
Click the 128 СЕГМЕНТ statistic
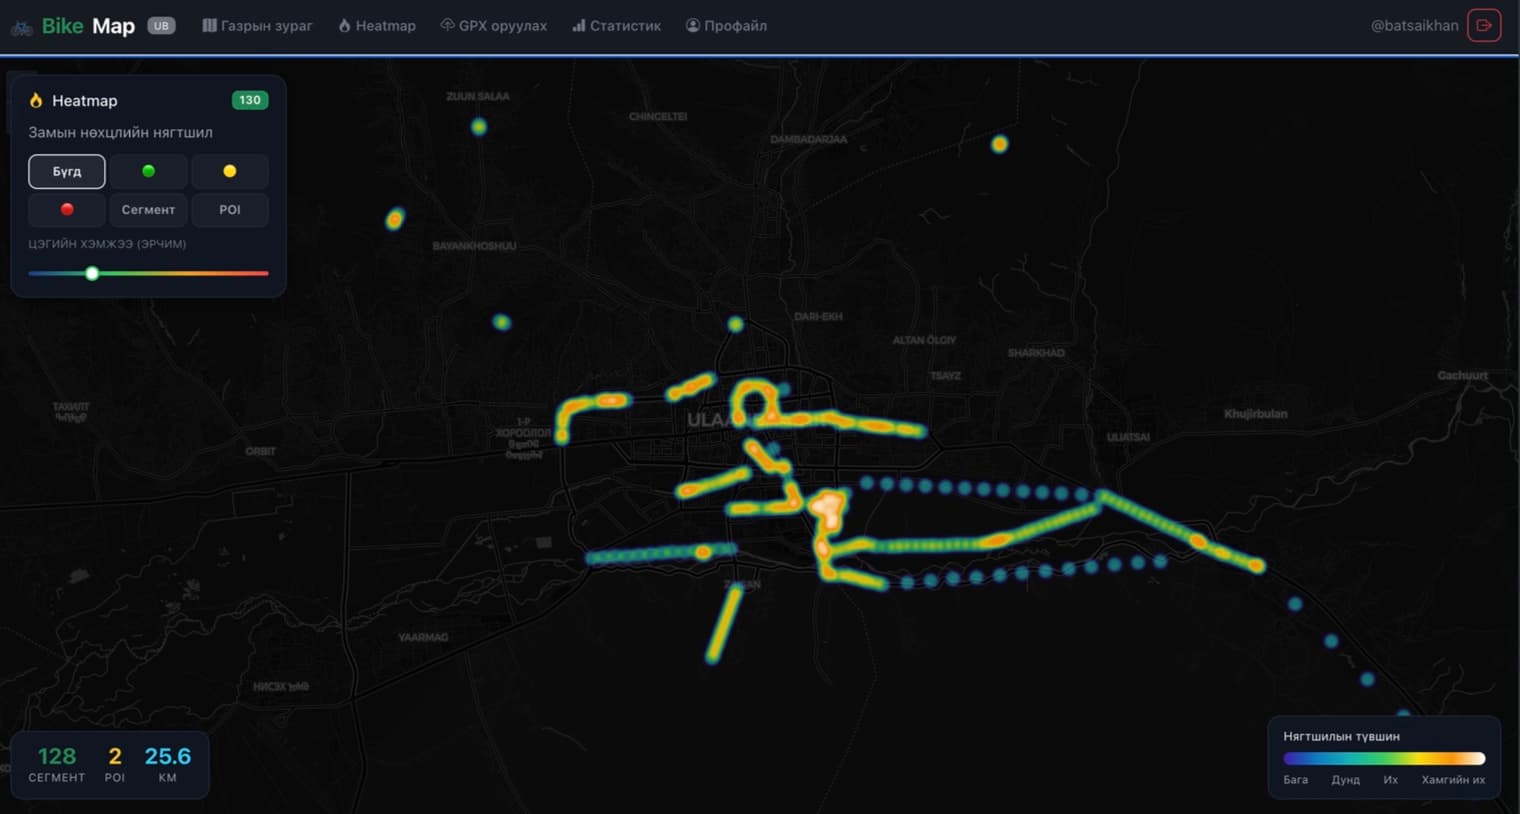(57, 764)
